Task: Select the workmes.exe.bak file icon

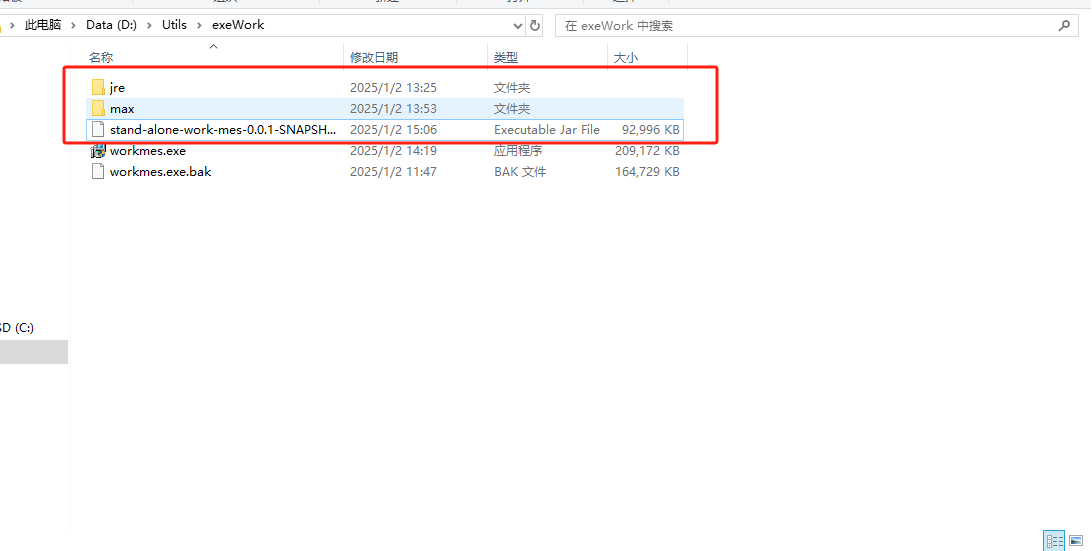Action: pyautogui.click(x=98, y=172)
